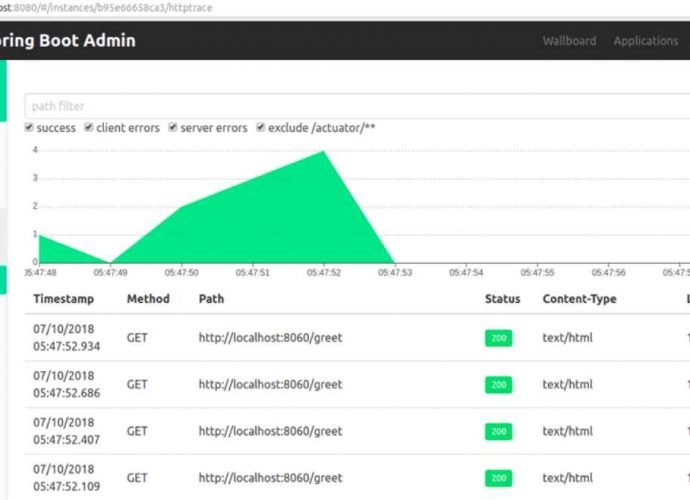This screenshot has width=690, height=500.
Task: Open the Applications navigation item
Action: point(645,41)
